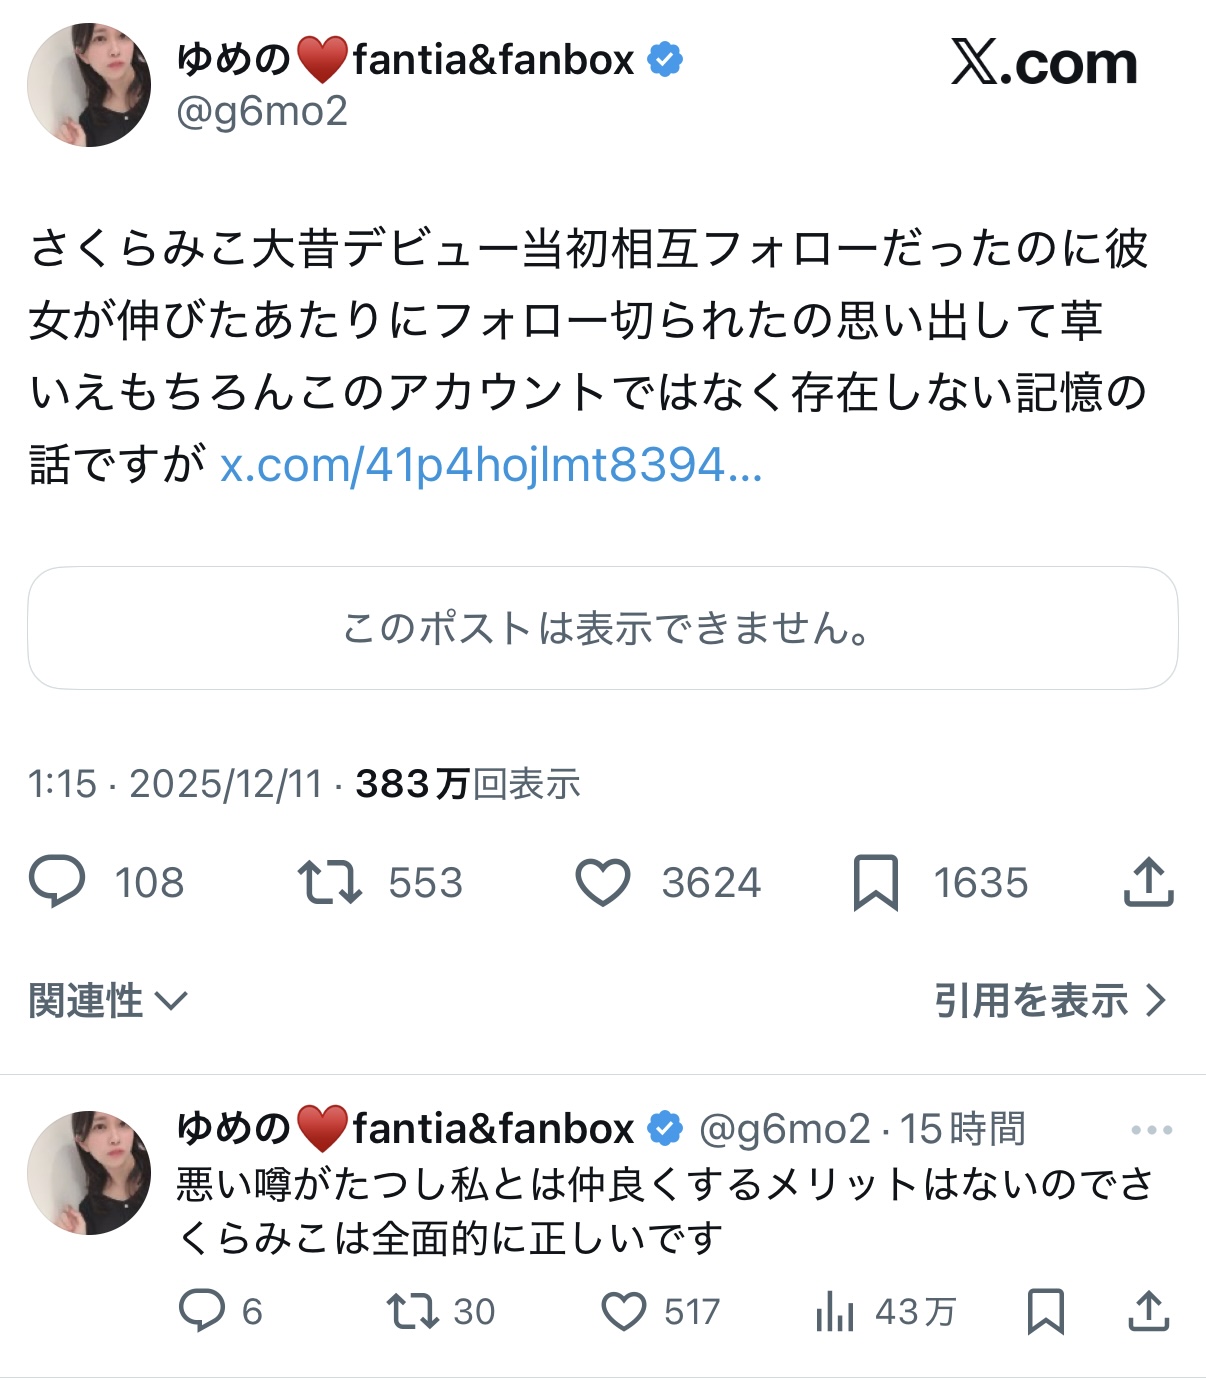This screenshot has width=1206, height=1388.
Task: Open the 関連性 sort dropdown
Action: point(108,1000)
